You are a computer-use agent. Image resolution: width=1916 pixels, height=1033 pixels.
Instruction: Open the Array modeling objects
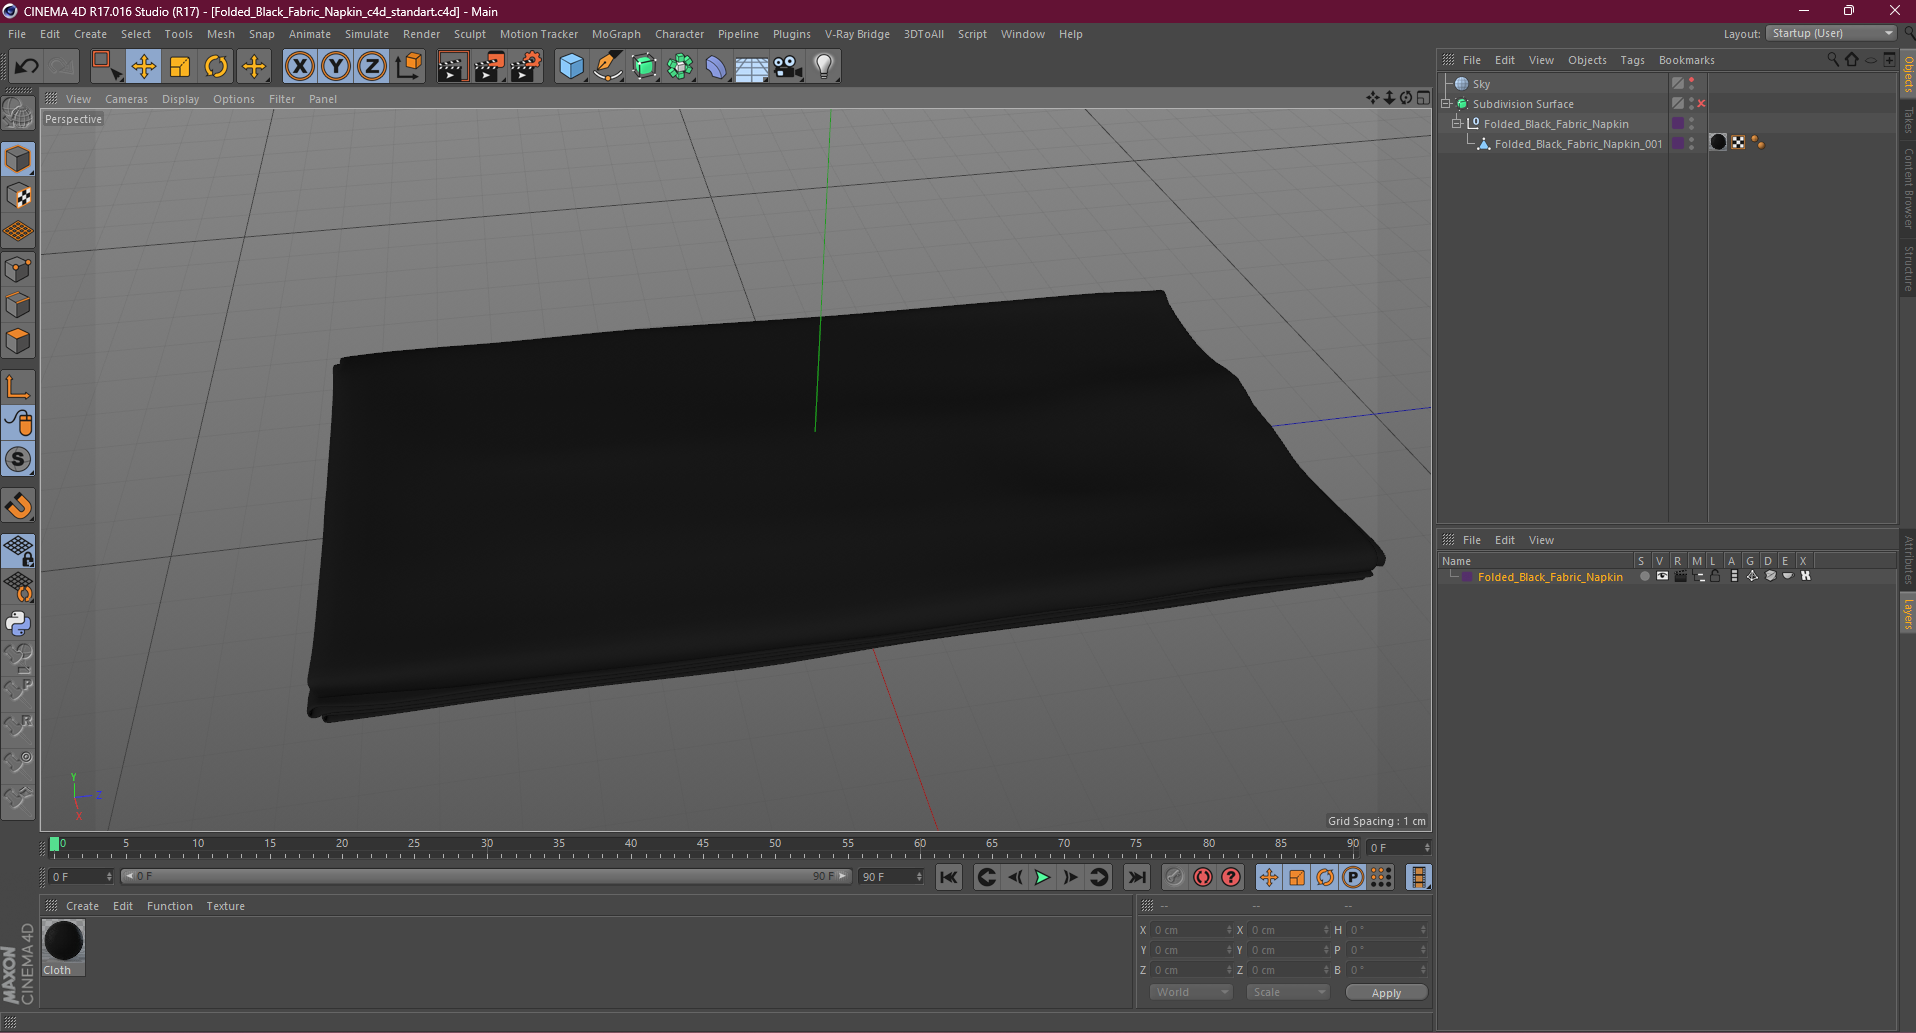pos(680,67)
